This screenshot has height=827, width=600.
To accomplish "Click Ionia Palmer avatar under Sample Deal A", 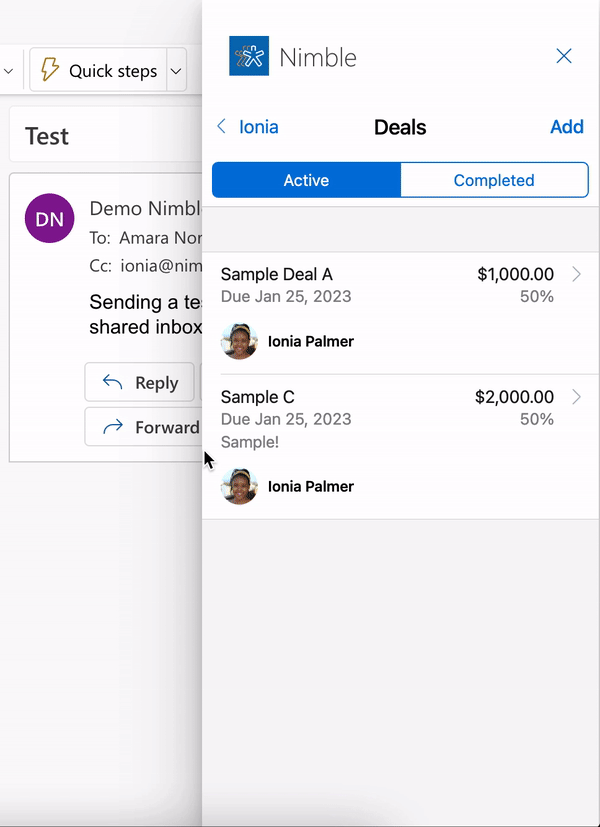I will [x=239, y=341].
